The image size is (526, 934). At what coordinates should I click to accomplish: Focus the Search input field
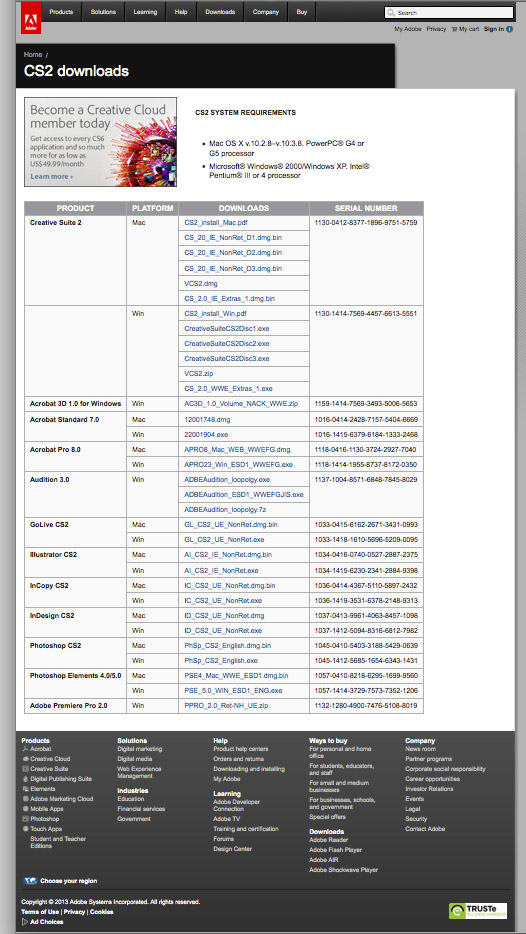click(x=449, y=13)
